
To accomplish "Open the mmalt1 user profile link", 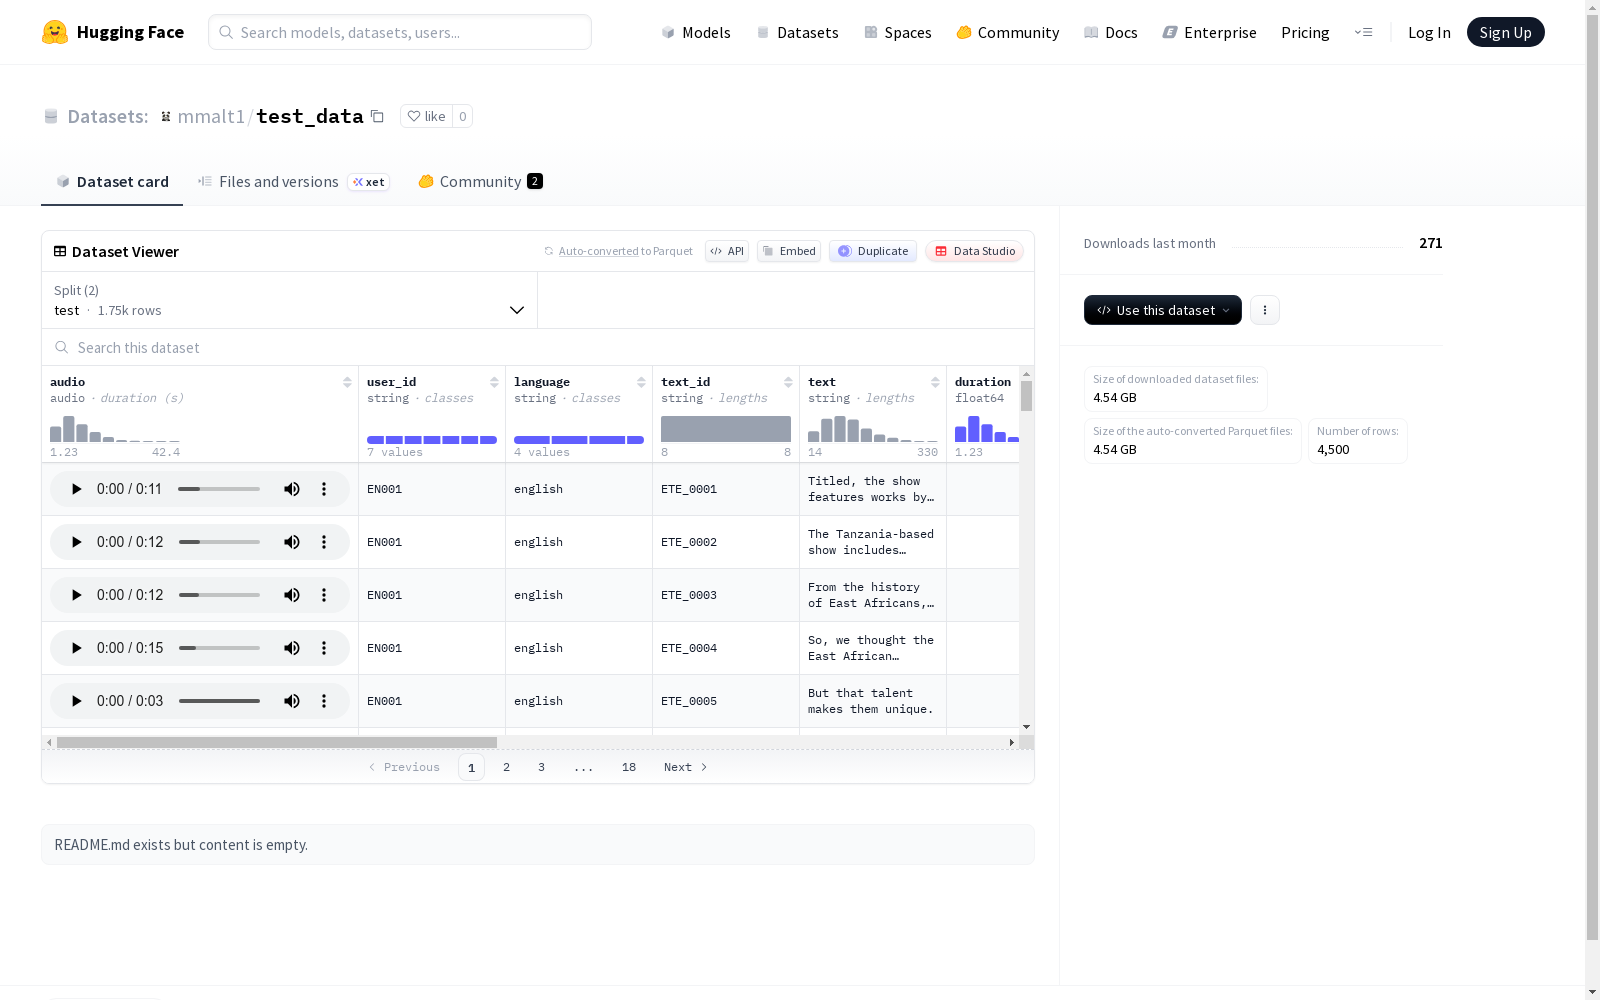I will coord(211,116).
